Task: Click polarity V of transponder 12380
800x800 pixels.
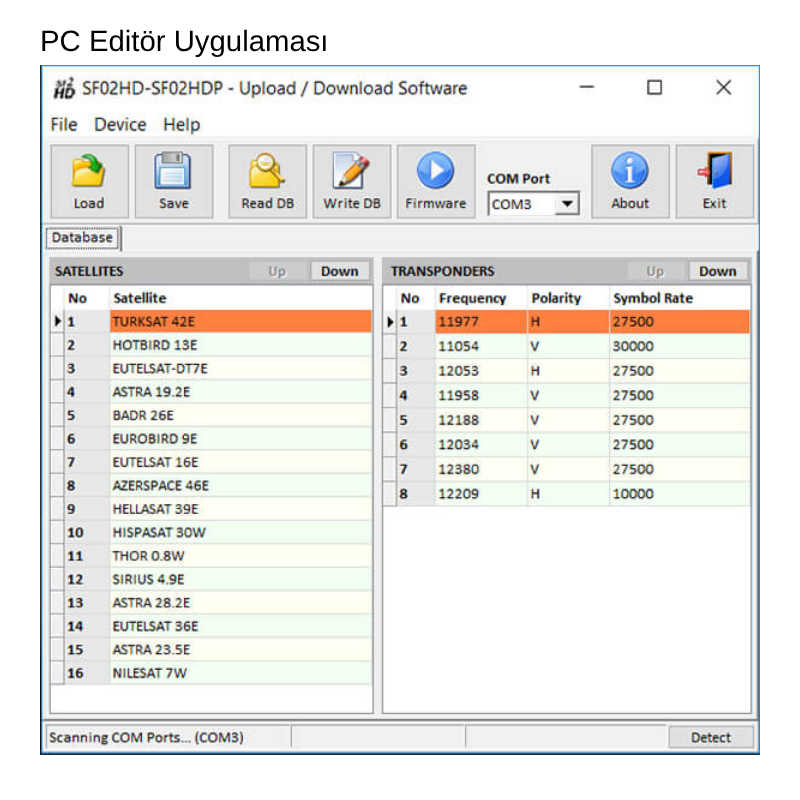Action: pyautogui.click(x=568, y=469)
